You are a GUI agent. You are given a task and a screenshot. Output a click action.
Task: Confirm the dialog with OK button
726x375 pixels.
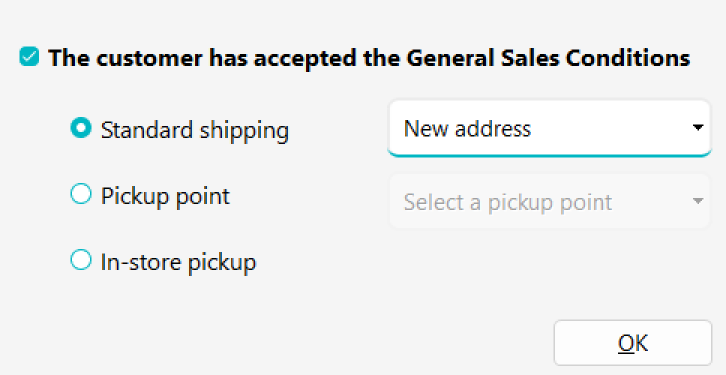[x=632, y=343]
